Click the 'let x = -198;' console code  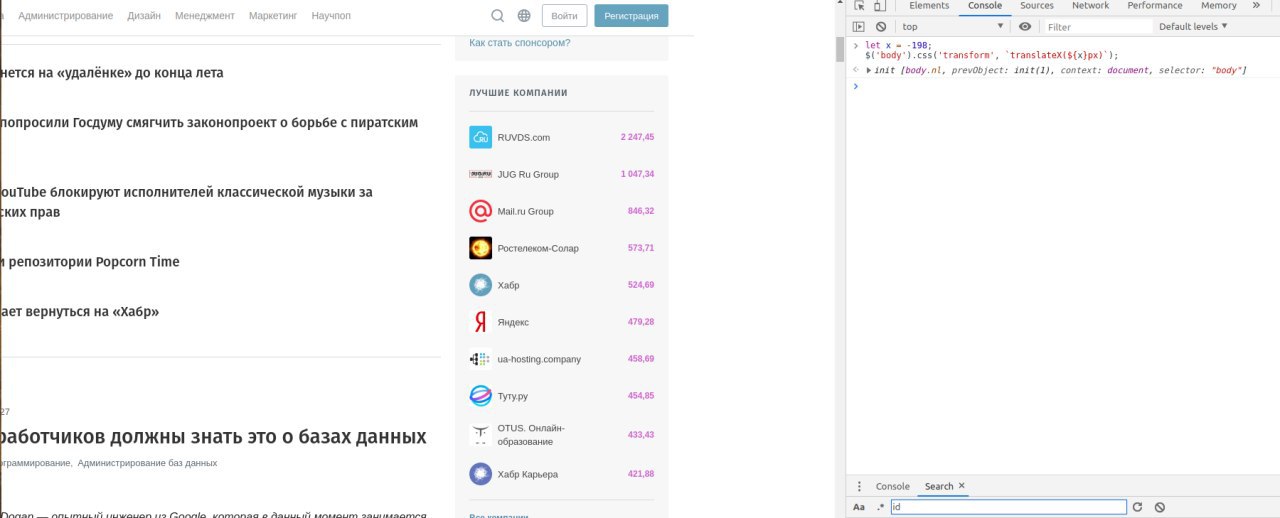[x=898, y=46]
